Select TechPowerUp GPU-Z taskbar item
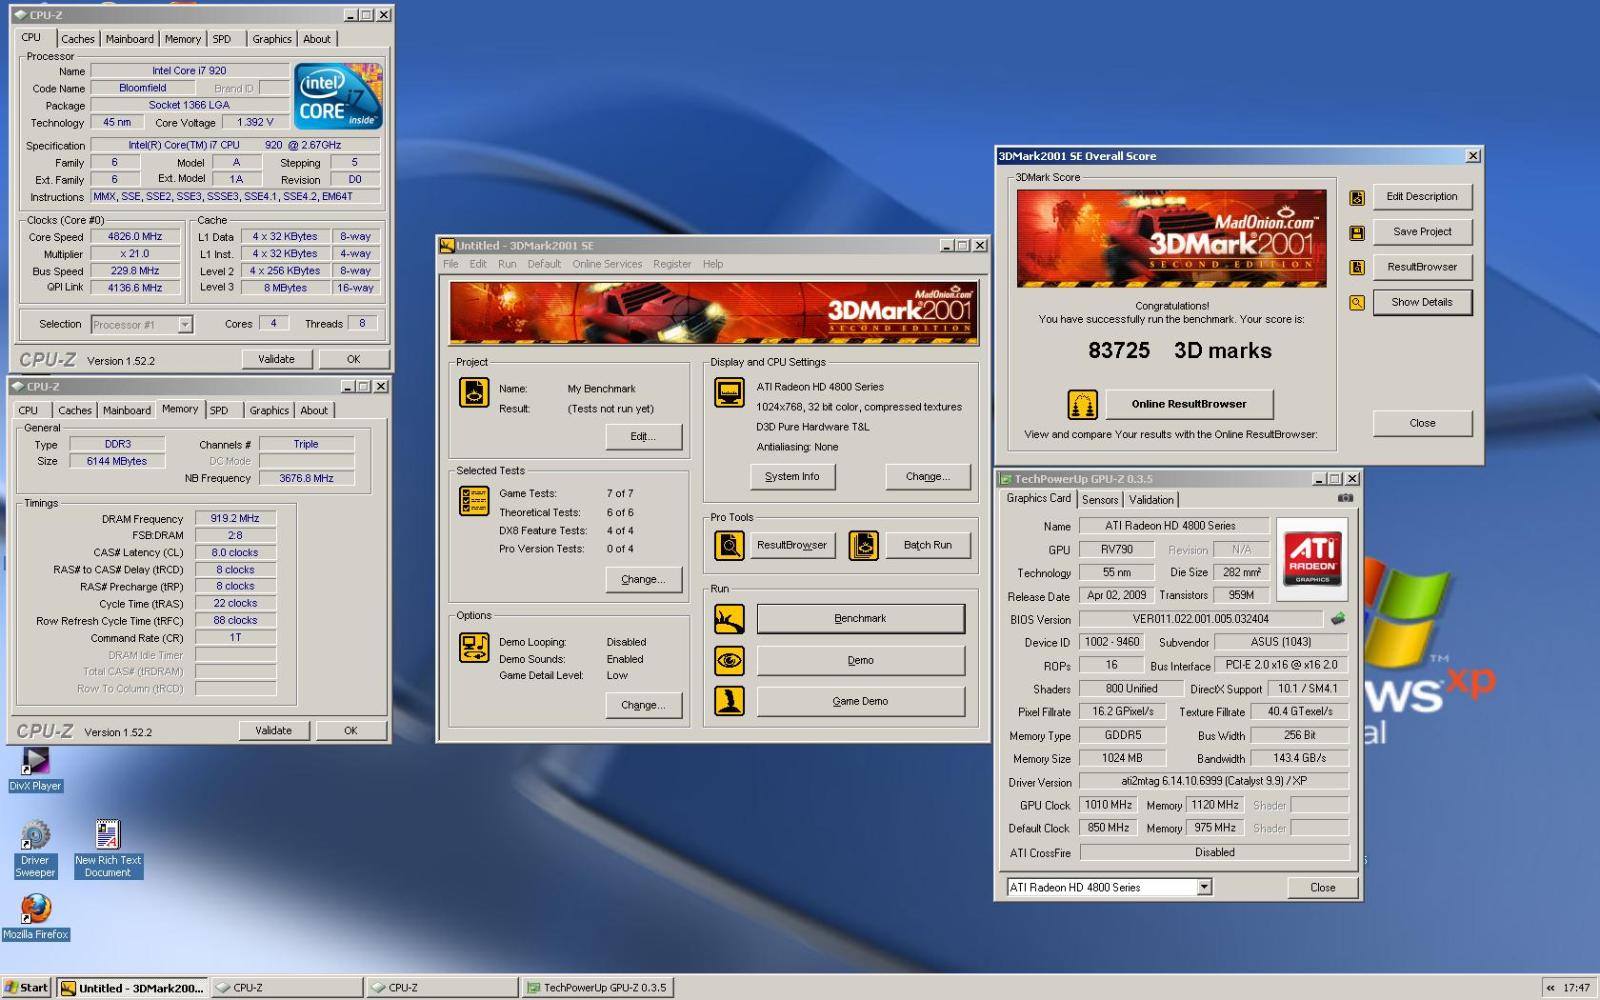Viewport: 1600px width, 1000px height. pos(597,988)
